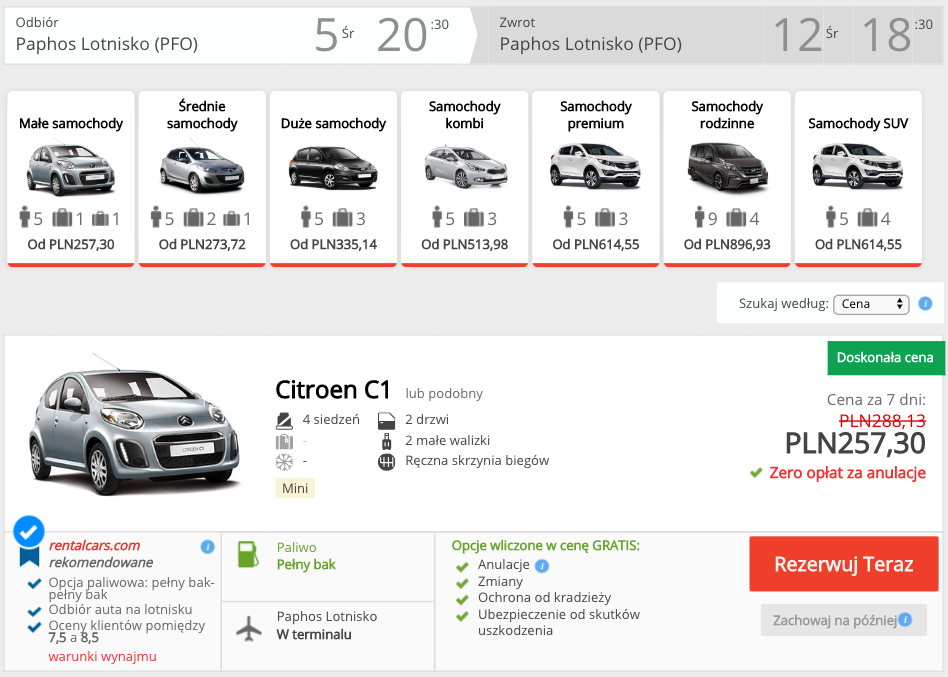Click info icon on Zachowaj na później

[905, 620]
